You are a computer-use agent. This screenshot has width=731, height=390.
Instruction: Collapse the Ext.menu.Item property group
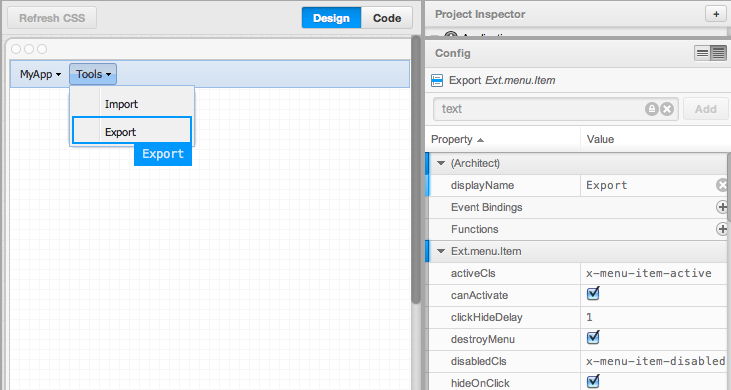click(x=441, y=251)
